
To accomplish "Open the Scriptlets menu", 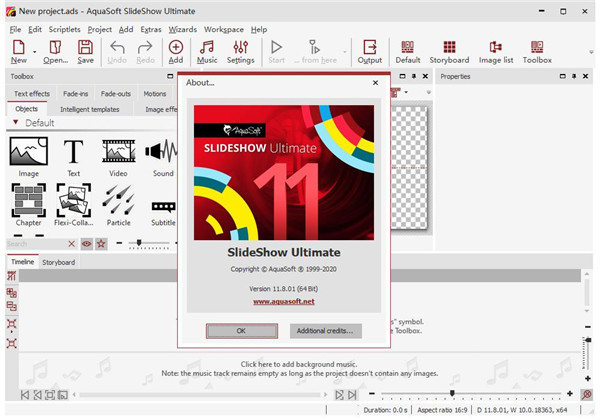I will click(64, 29).
